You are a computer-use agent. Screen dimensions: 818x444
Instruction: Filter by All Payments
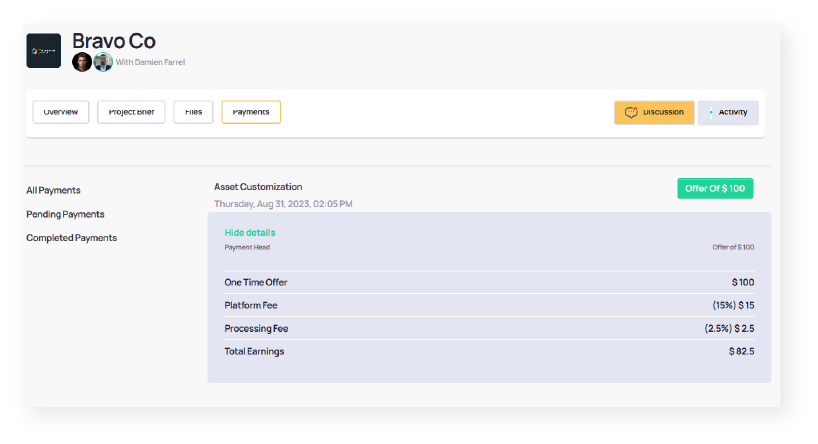(x=54, y=190)
